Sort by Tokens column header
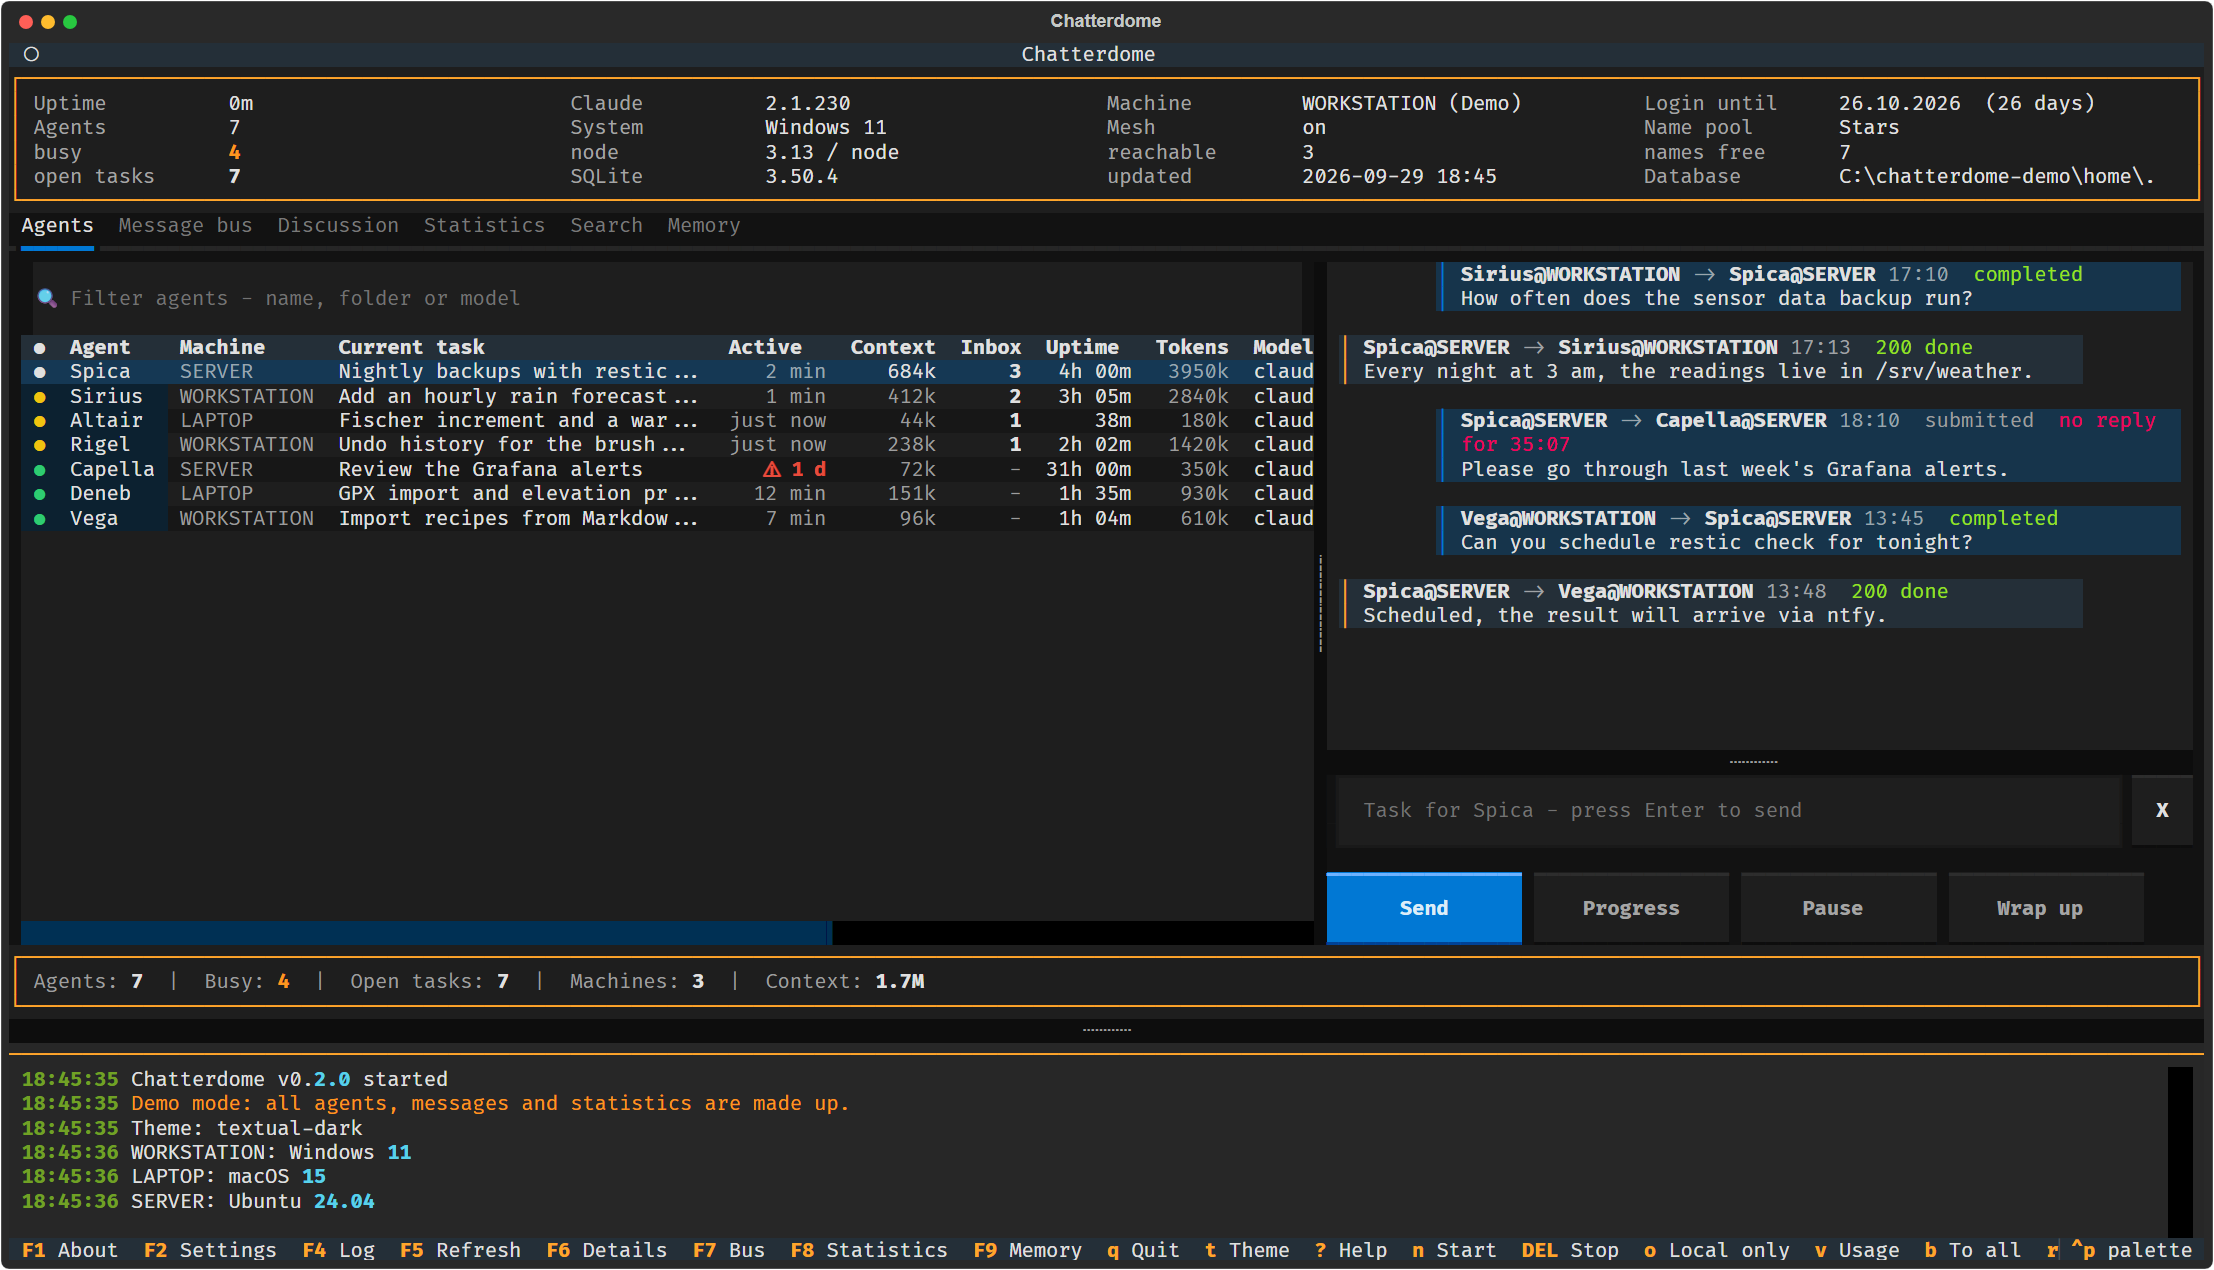Image resolution: width=2214 pixels, height=1270 pixels. (x=1192, y=347)
